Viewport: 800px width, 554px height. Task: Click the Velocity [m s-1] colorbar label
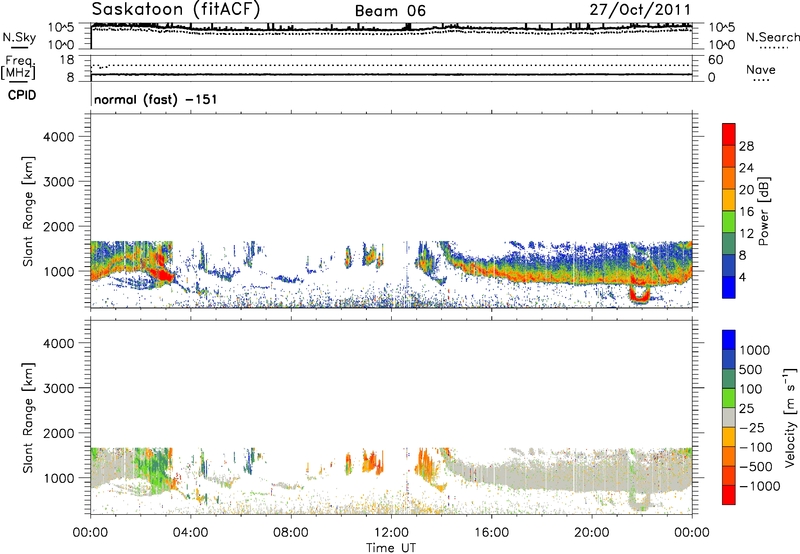pos(790,417)
